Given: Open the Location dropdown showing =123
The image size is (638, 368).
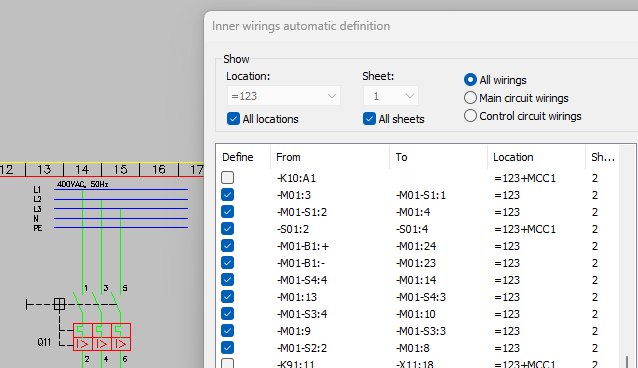Looking at the screenshot, I should [x=284, y=96].
